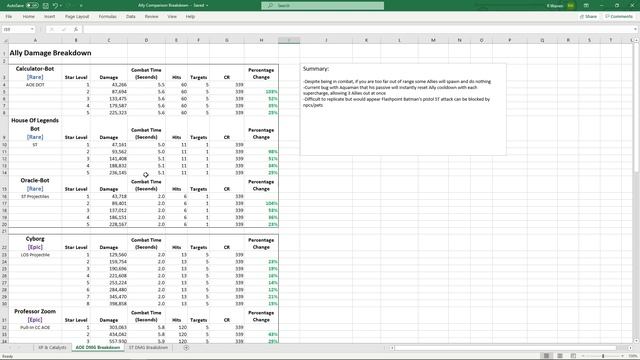Click the Undo arrow icon
Image resolution: width=640 pixels, height=360 pixels.
pyautogui.click(x=55, y=6)
